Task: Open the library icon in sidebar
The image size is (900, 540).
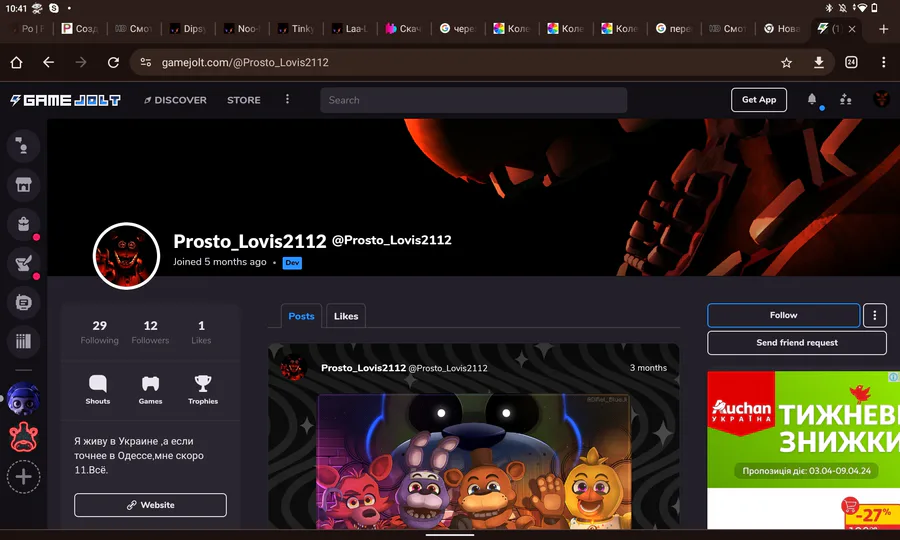Action: [23, 341]
